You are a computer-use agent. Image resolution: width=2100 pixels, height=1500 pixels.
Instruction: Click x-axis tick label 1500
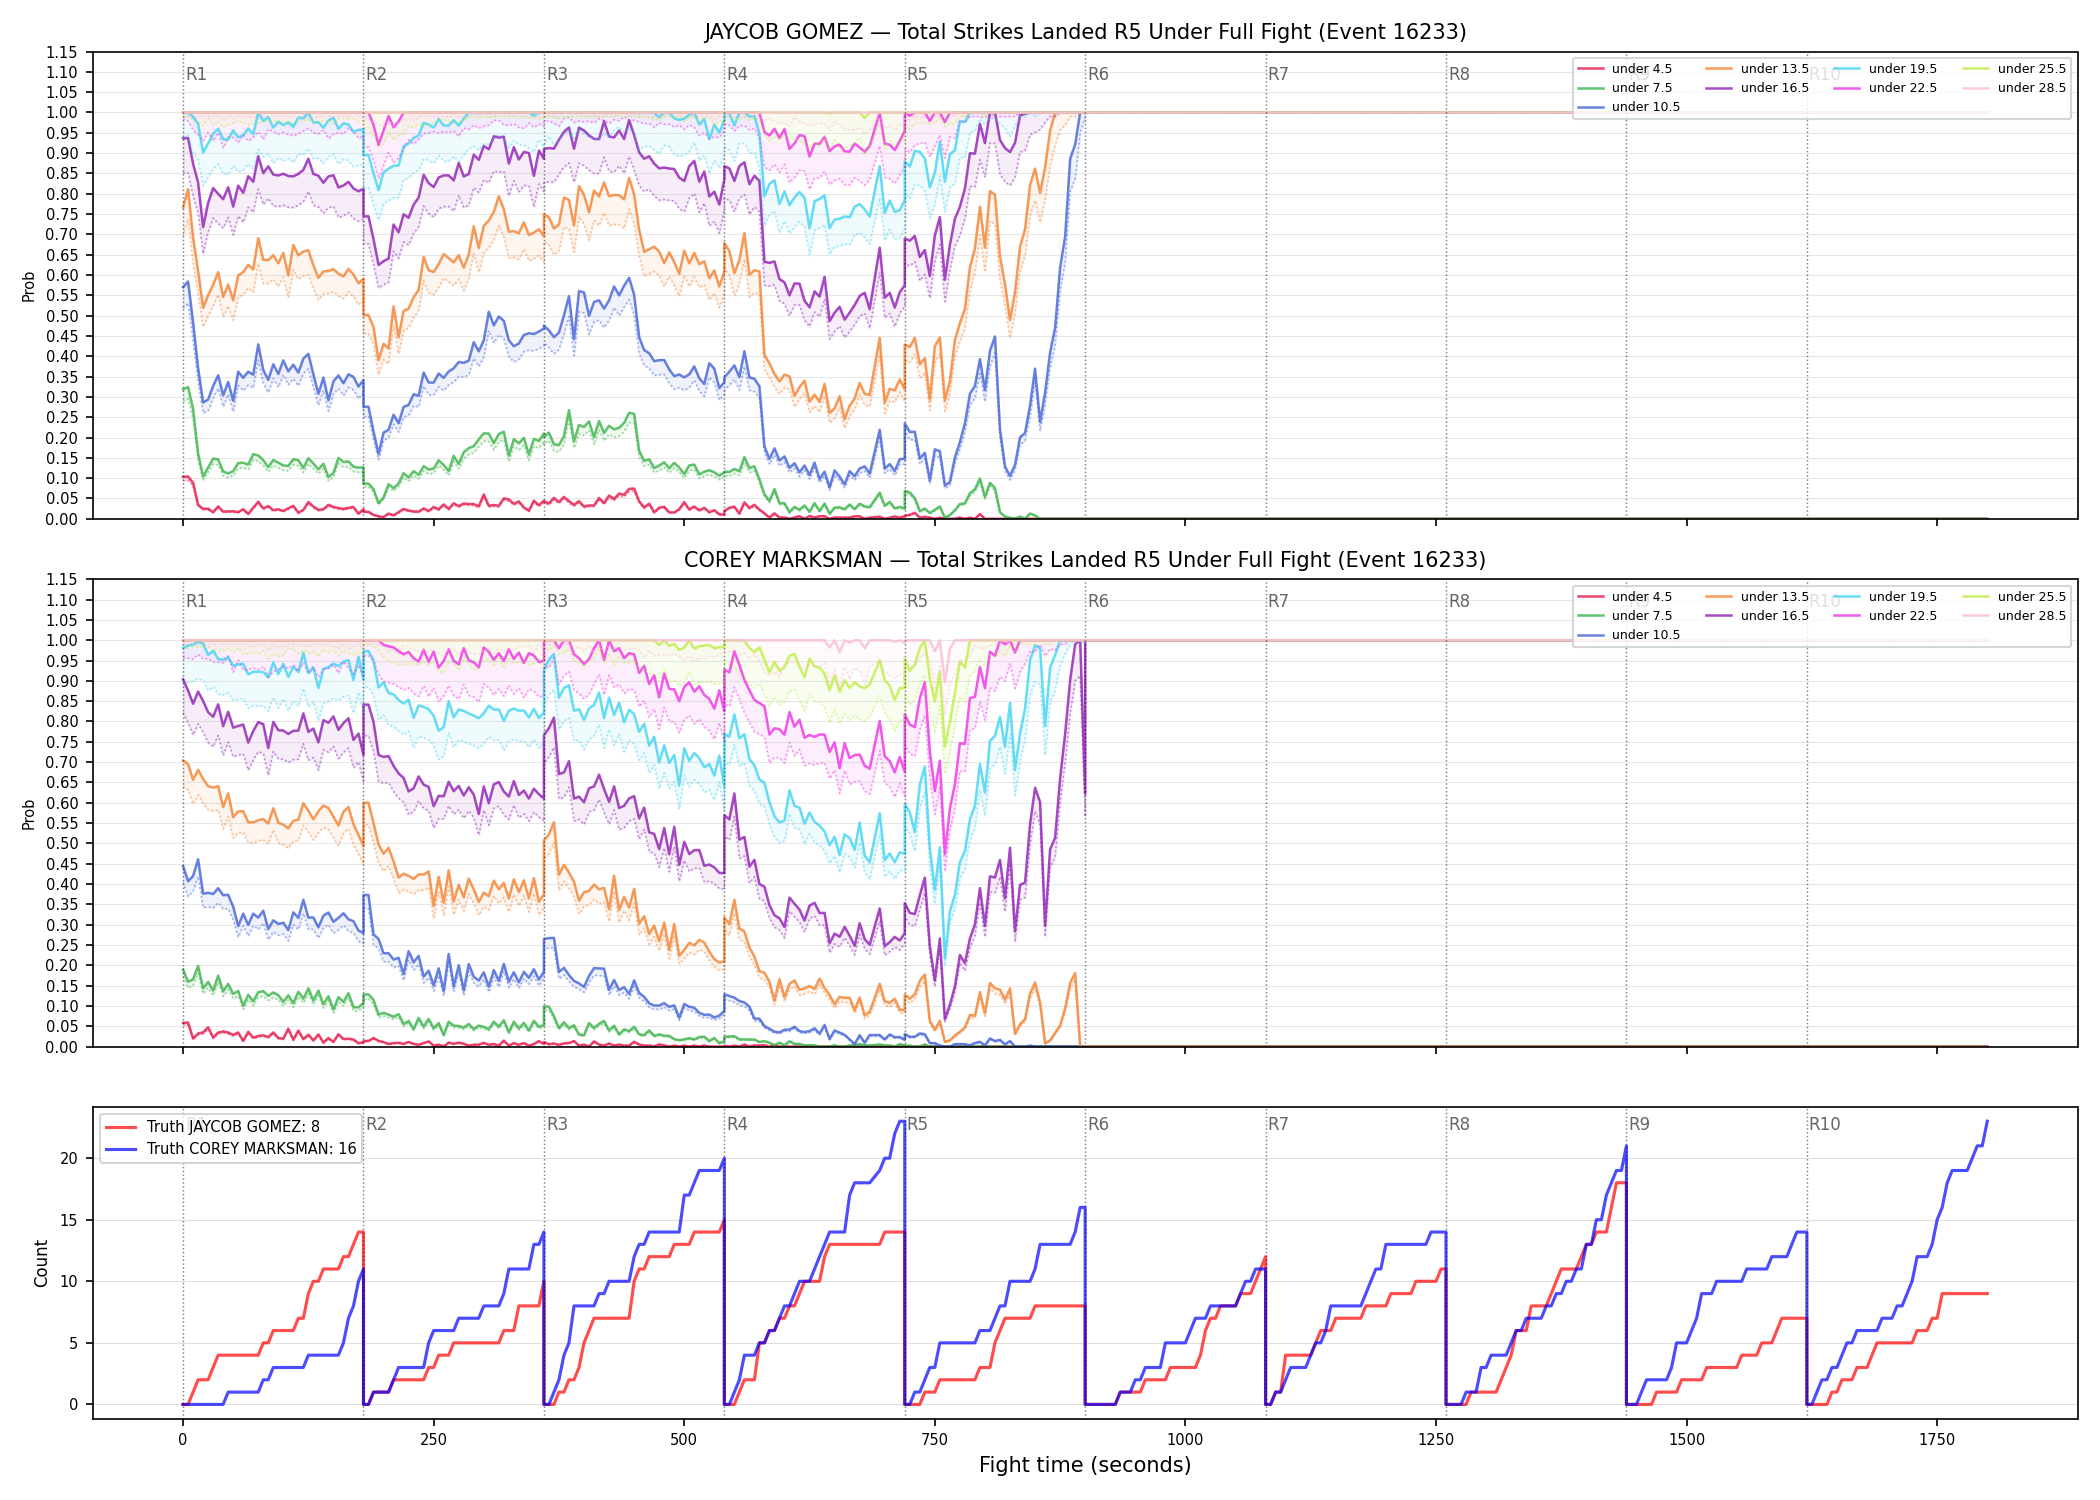(x=1687, y=1440)
